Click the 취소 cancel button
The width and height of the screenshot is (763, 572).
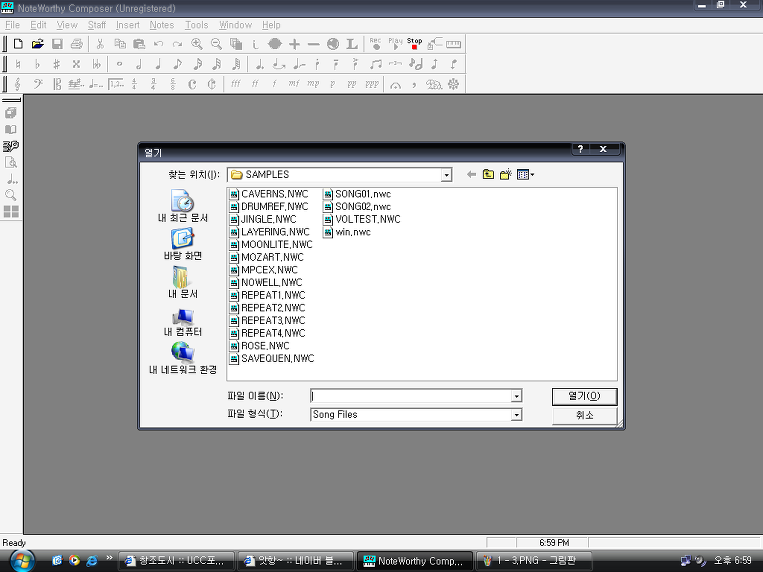[x=584, y=415]
